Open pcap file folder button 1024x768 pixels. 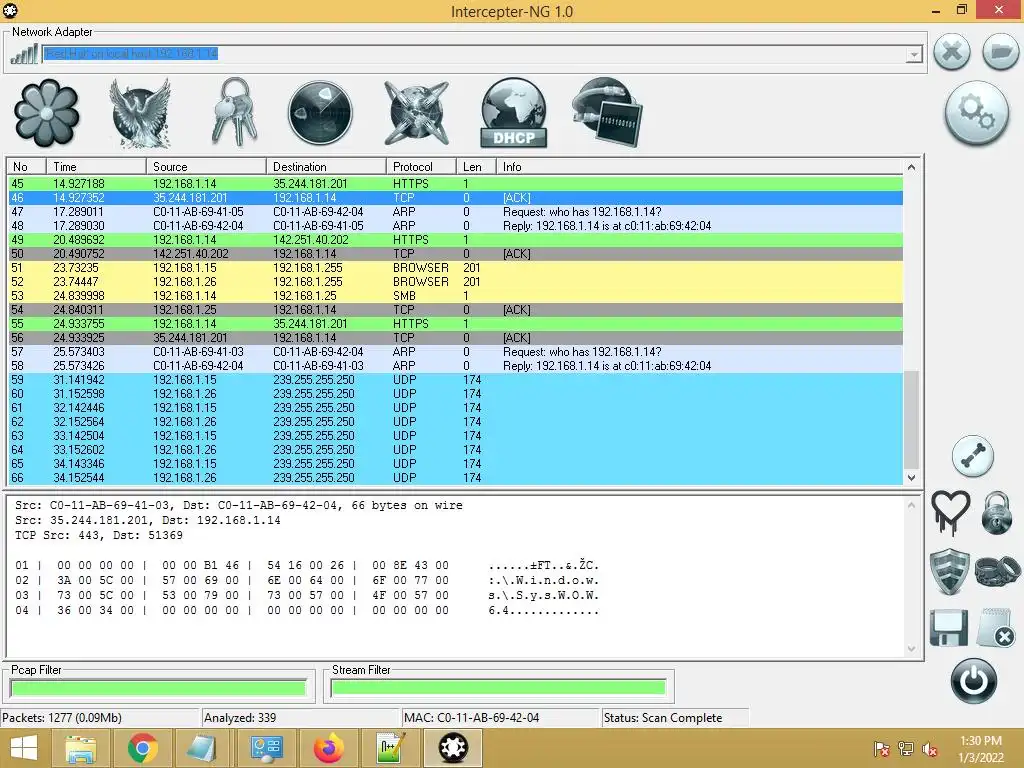pyautogui.click(x=1000, y=51)
